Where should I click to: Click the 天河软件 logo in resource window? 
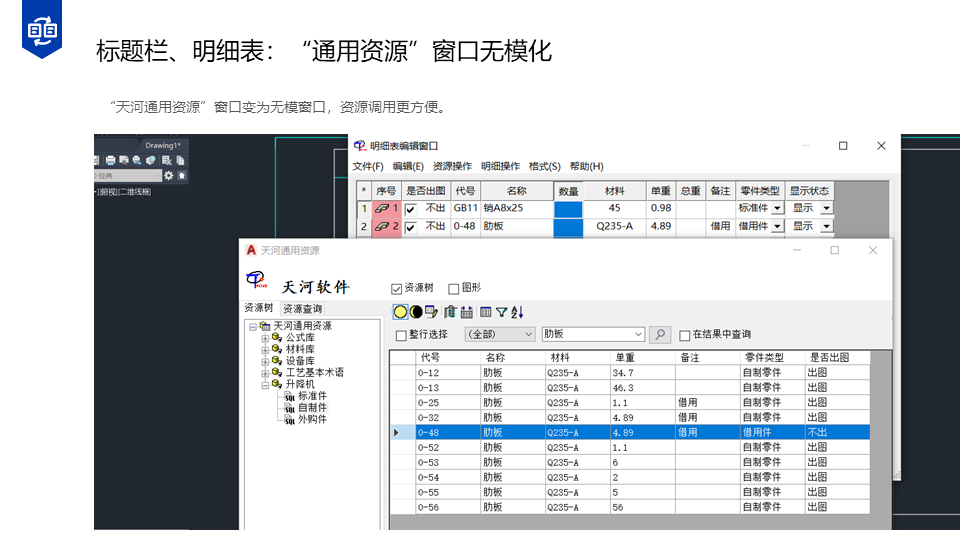(x=257, y=281)
